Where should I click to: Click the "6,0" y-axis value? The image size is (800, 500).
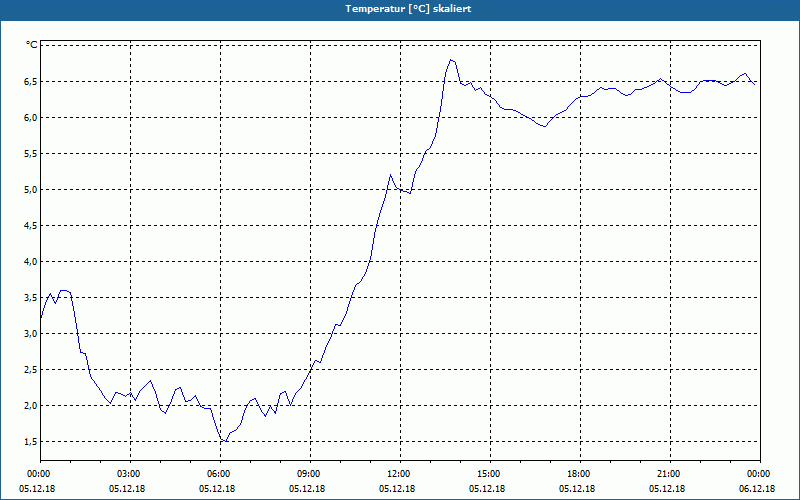click(x=30, y=118)
